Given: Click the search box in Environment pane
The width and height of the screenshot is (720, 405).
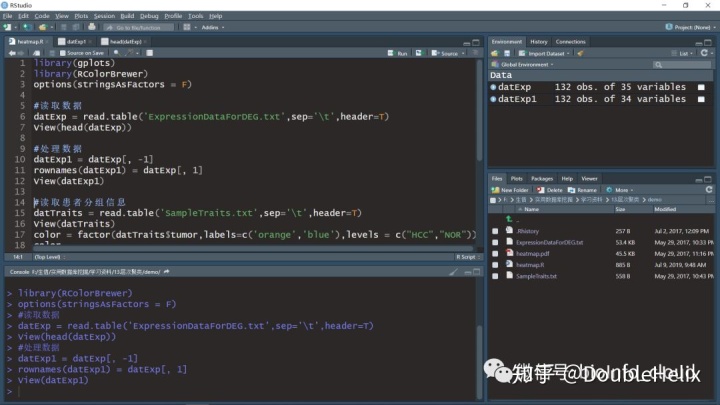Looking at the screenshot, I should tap(681, 65).
